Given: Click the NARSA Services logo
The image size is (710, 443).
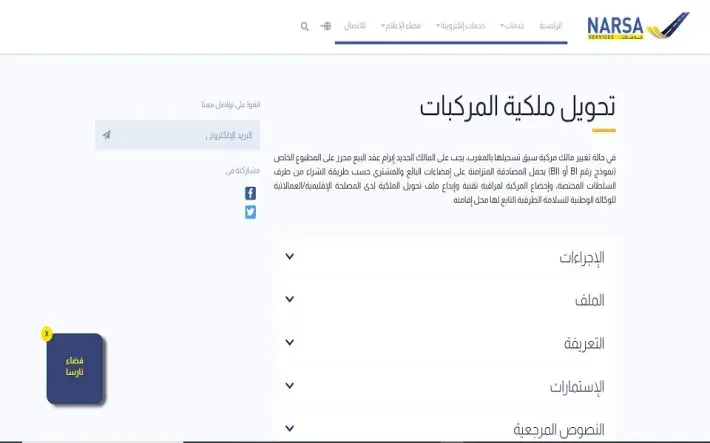Looking at the screenshot, I should tap(638, 26).
